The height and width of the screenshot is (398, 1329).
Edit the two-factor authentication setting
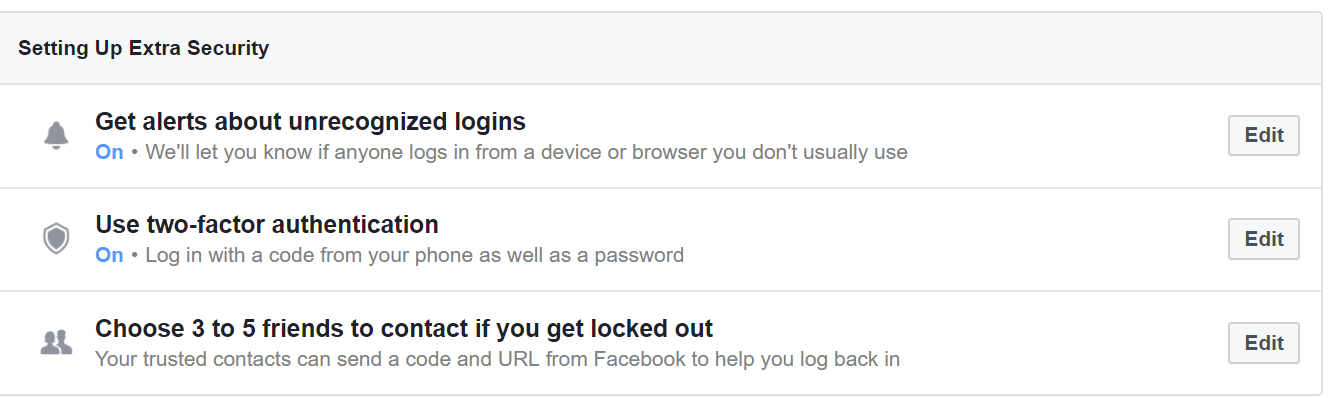tap(1263, 239)
